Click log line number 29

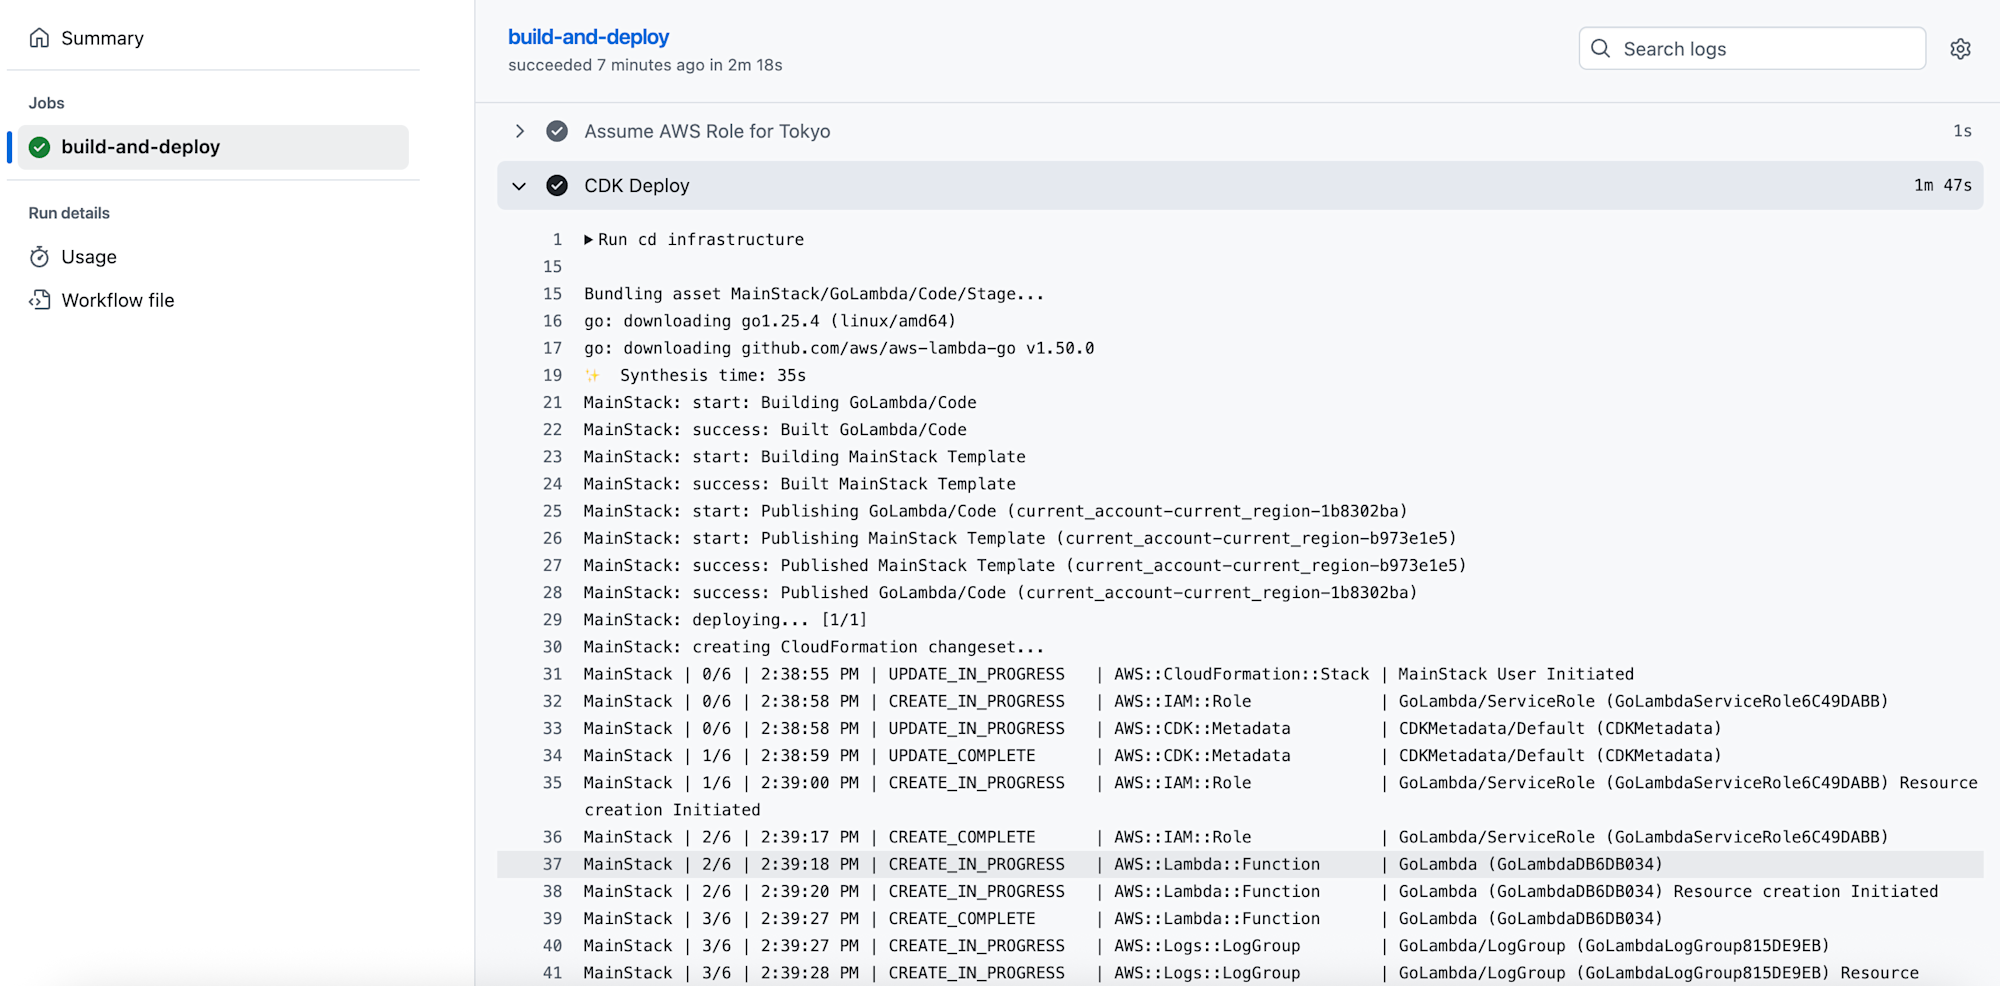click(552, 620)
